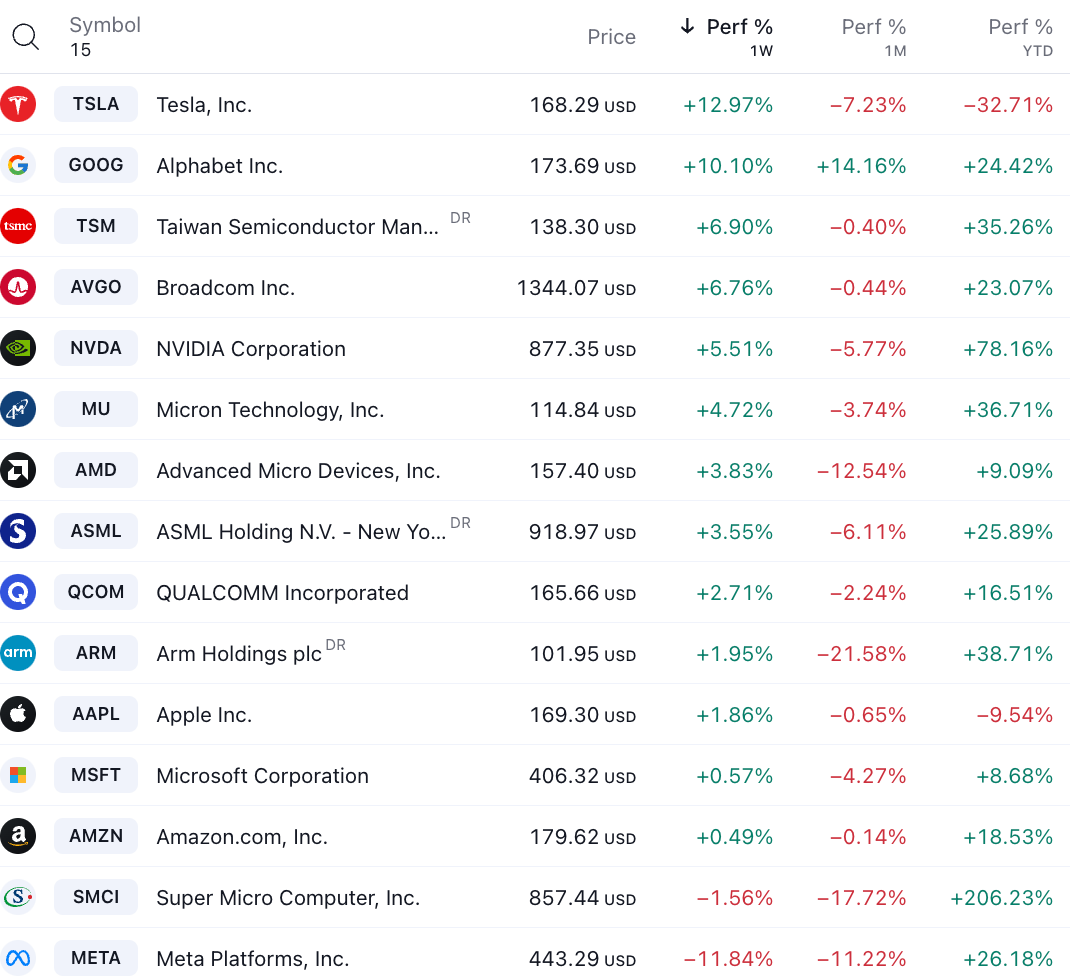Click the Meta infinity logo icon
The image size is (1070, 978).
(19, 958)
